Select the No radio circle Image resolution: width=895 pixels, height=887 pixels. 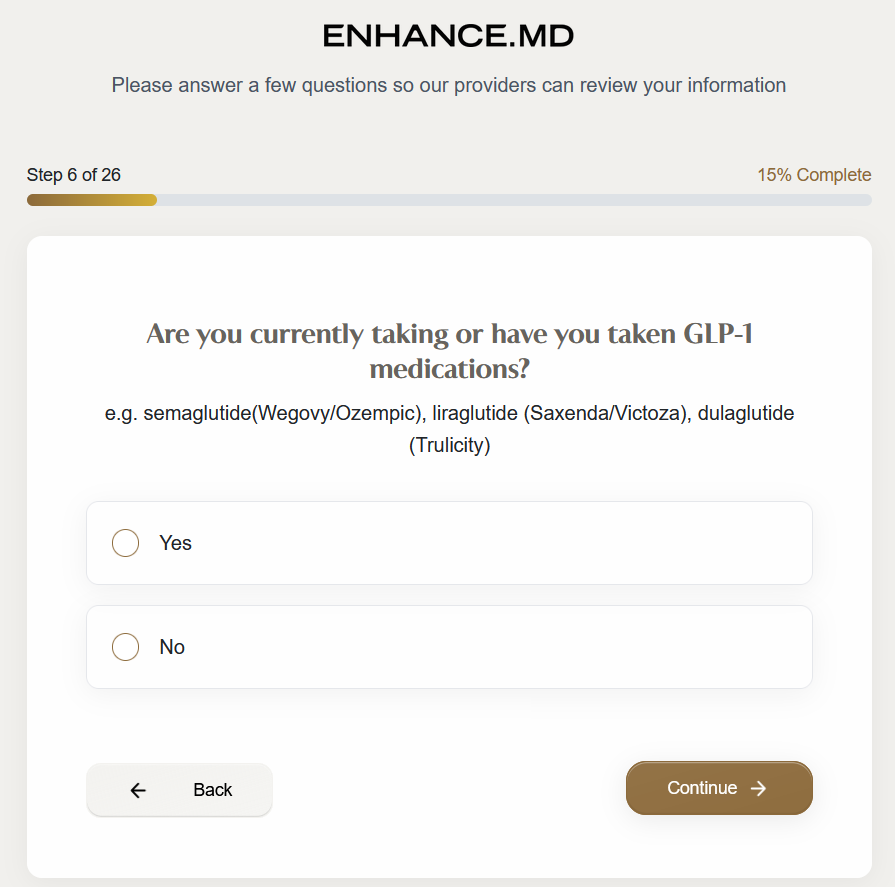coord(125,647)
